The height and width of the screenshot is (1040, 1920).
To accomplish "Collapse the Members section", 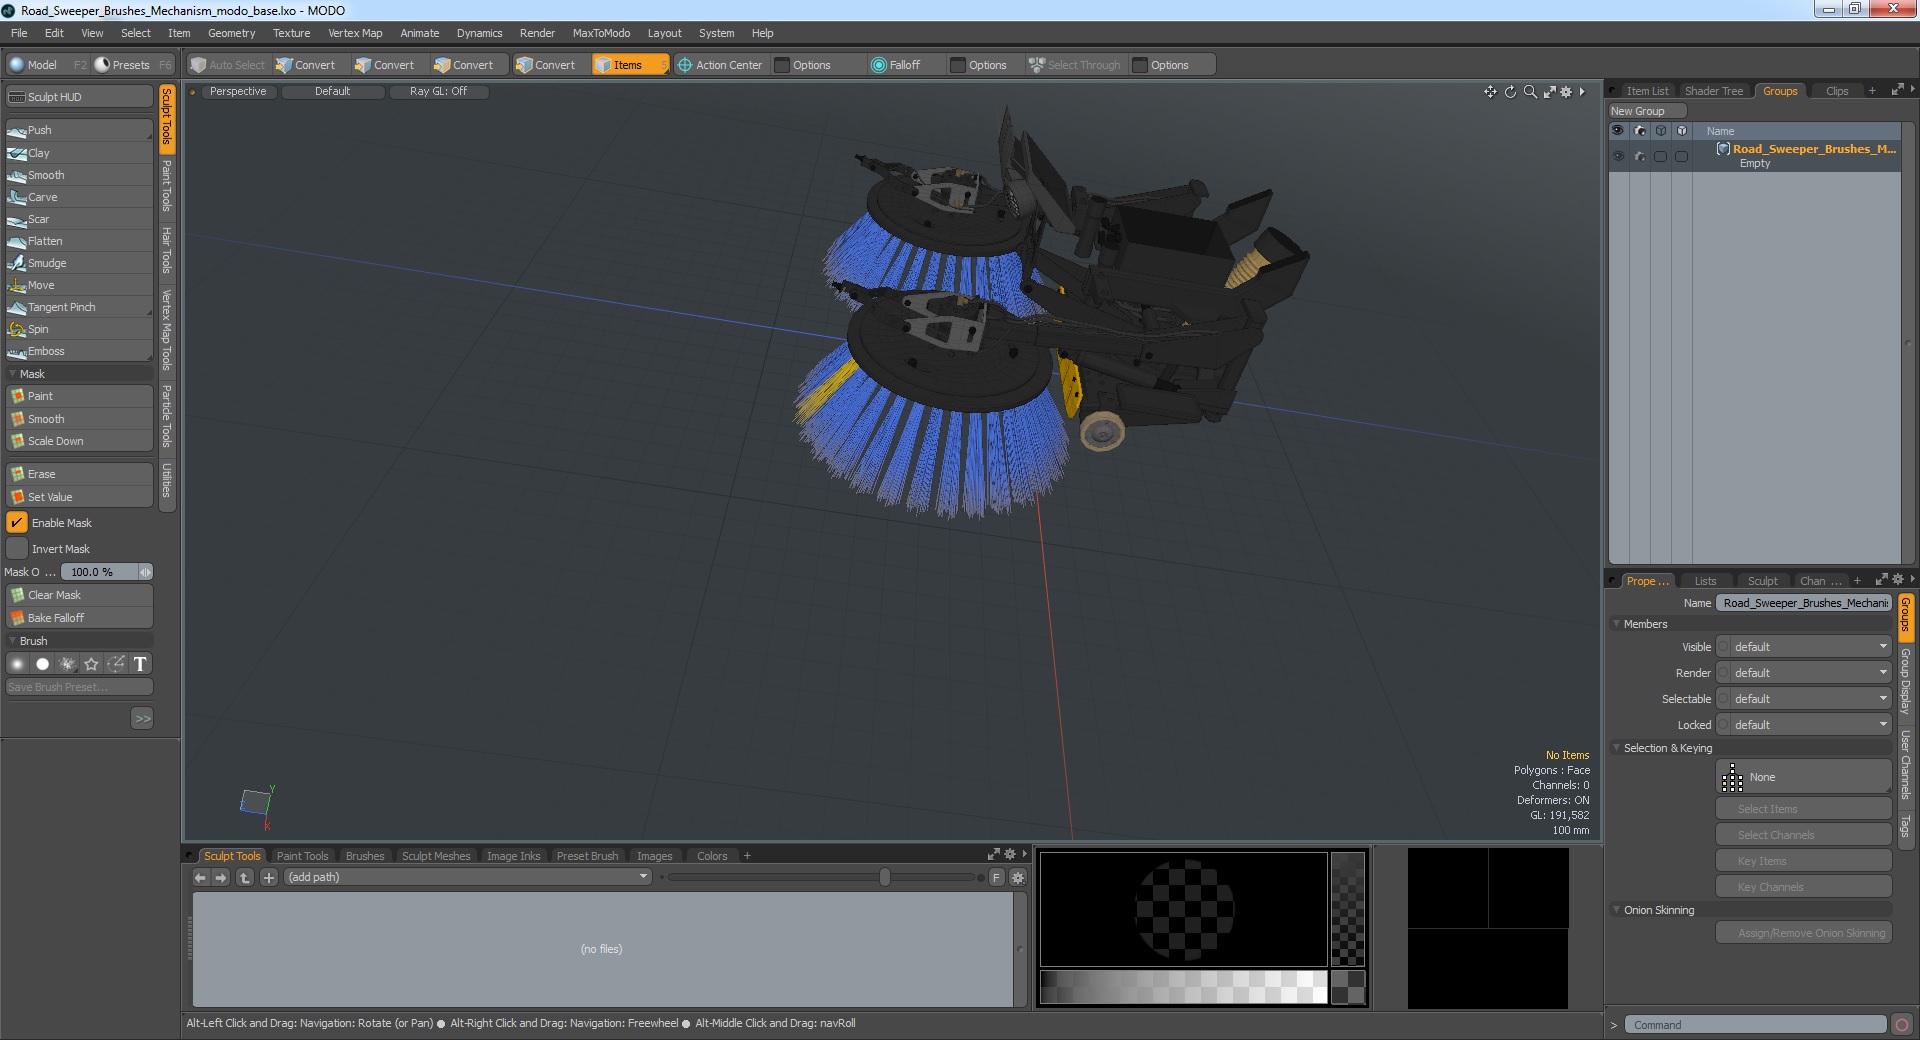I will pyautogui.click(x=1616, y=624).
